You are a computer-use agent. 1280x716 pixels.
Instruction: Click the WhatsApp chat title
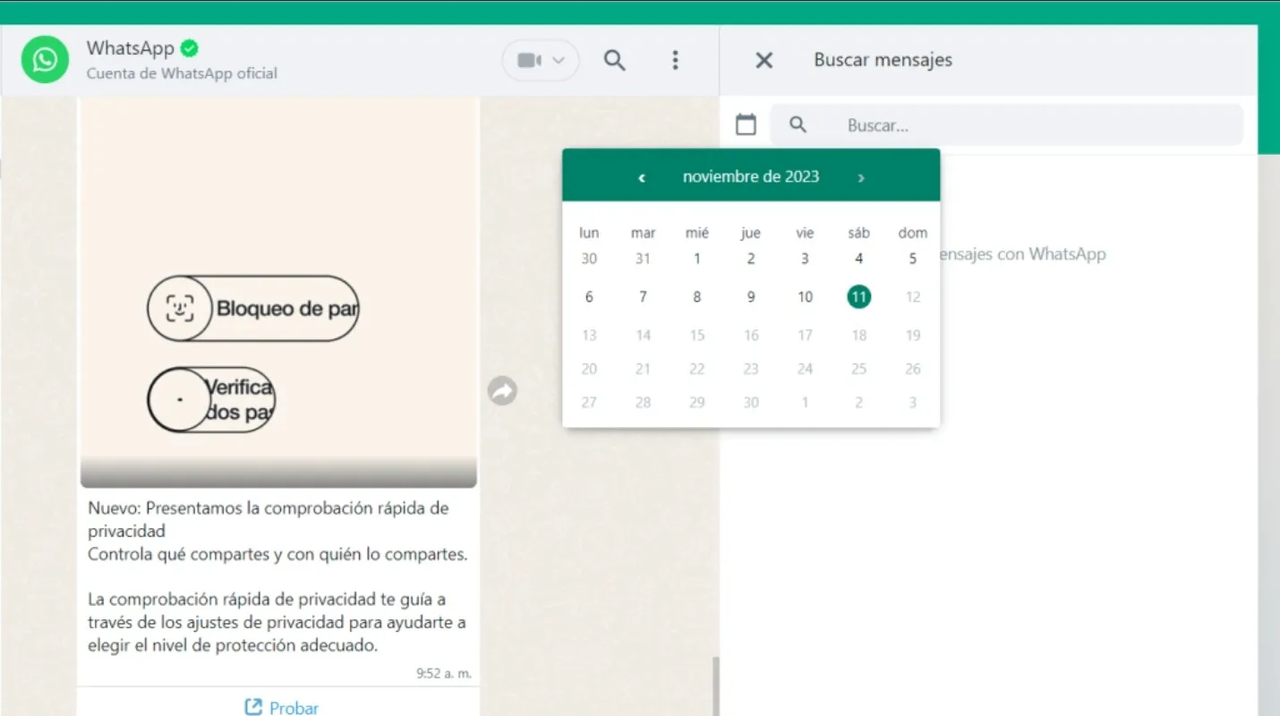coord(130,48)
